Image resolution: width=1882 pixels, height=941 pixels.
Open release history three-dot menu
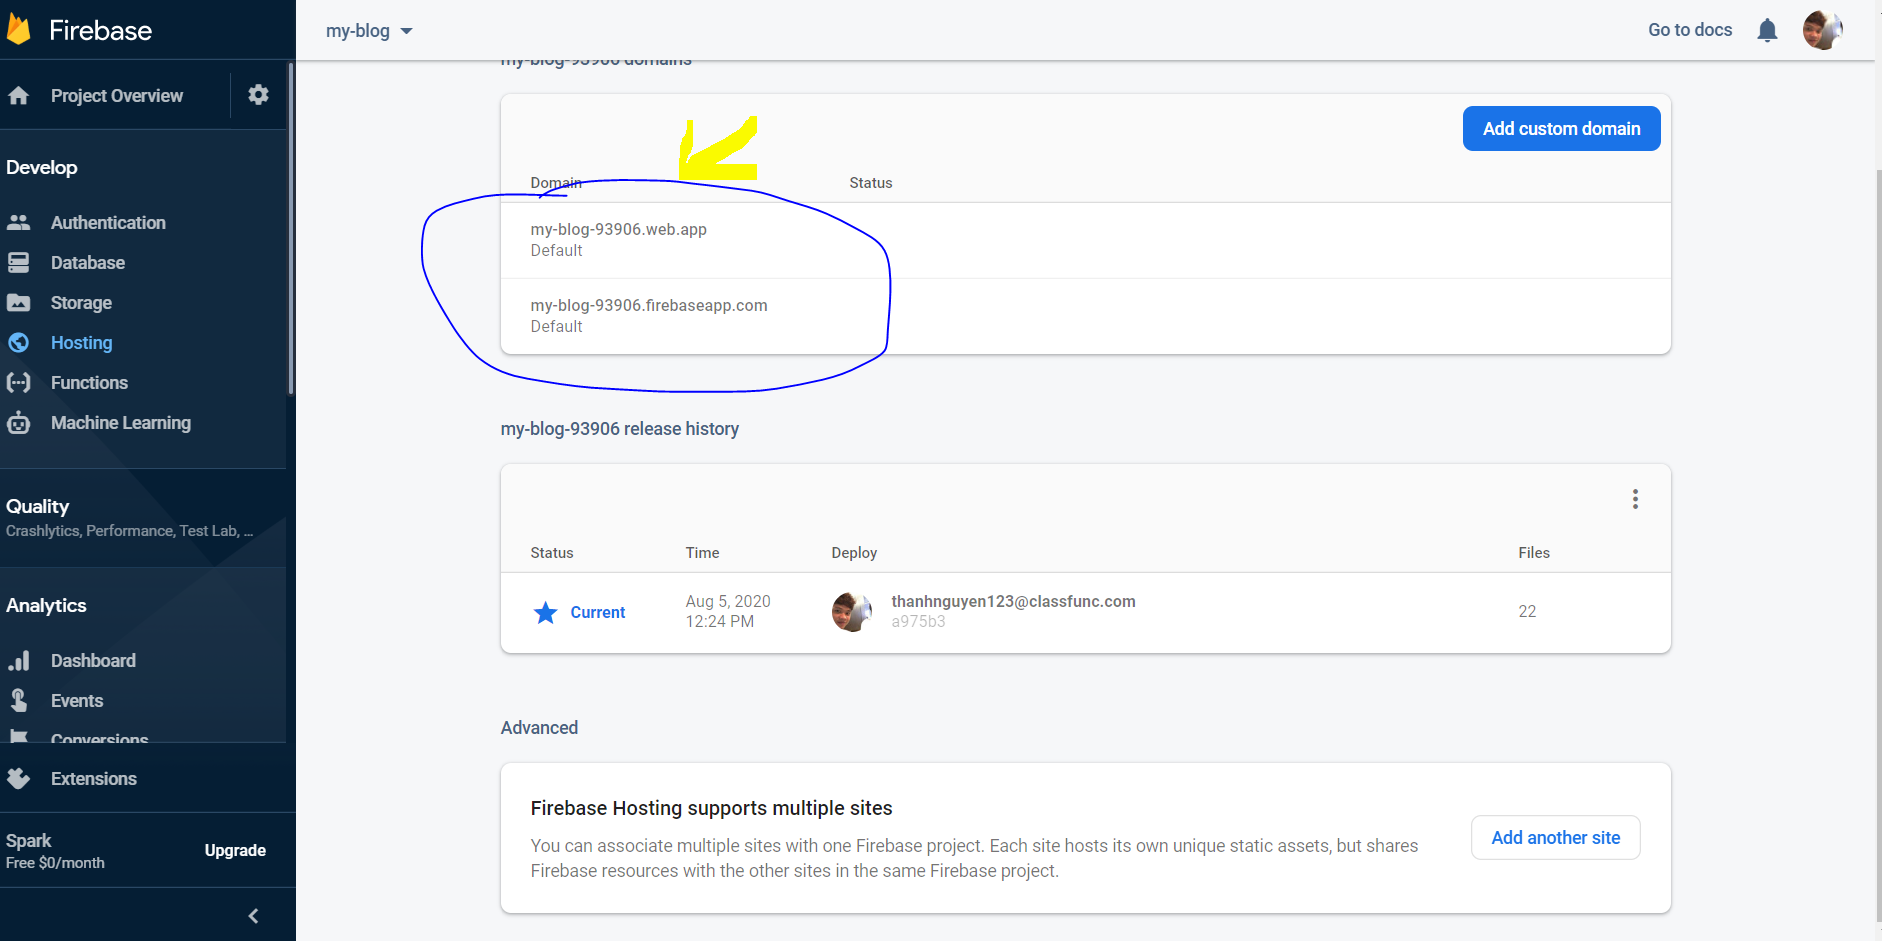click(1635, 499)
